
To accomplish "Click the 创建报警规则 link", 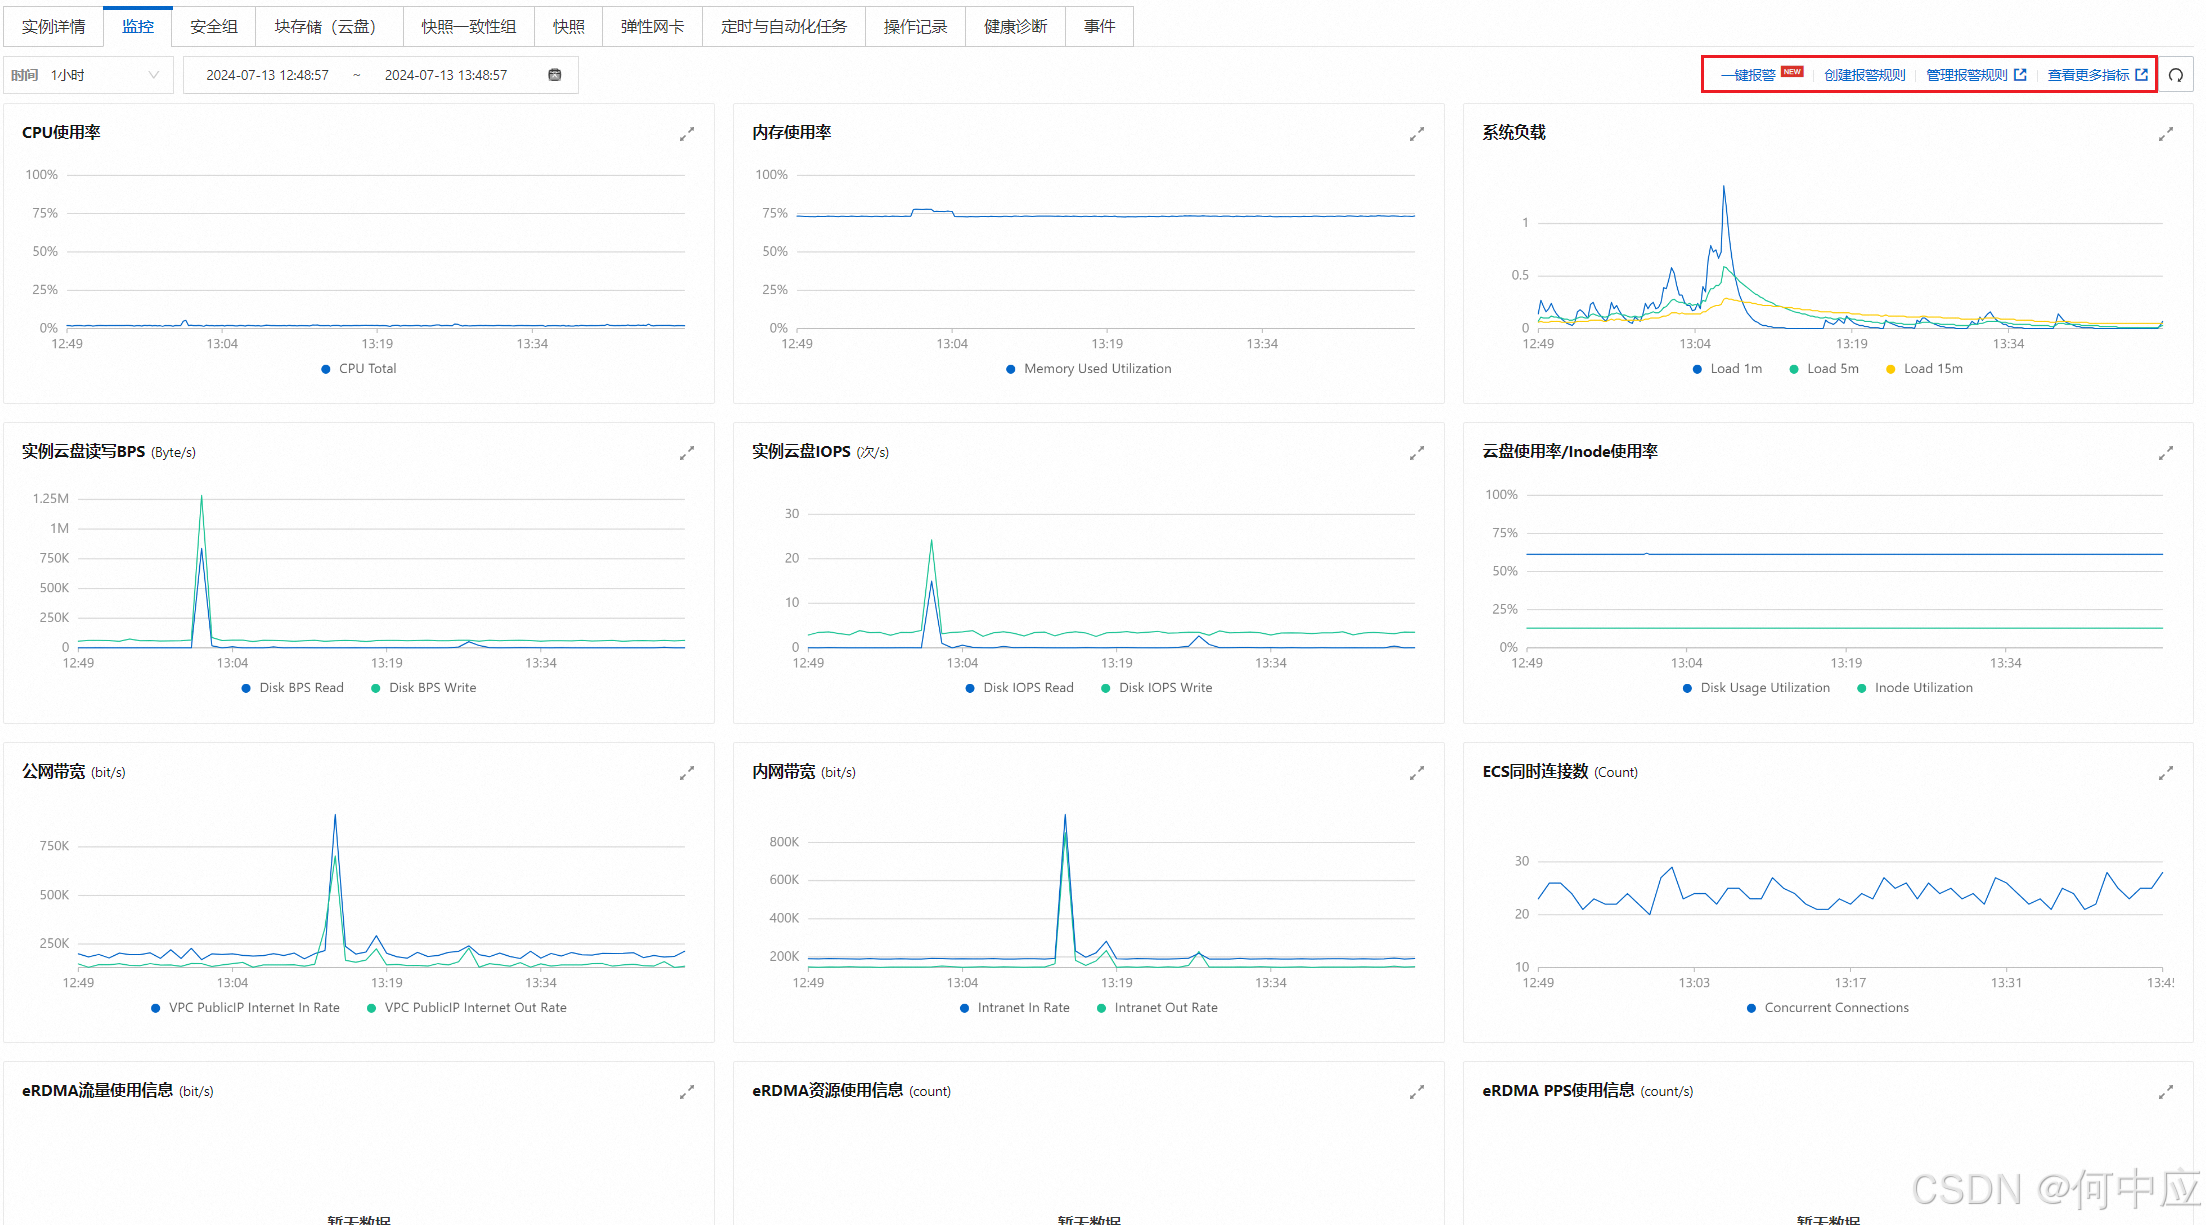I will [x=1865, y=75].
